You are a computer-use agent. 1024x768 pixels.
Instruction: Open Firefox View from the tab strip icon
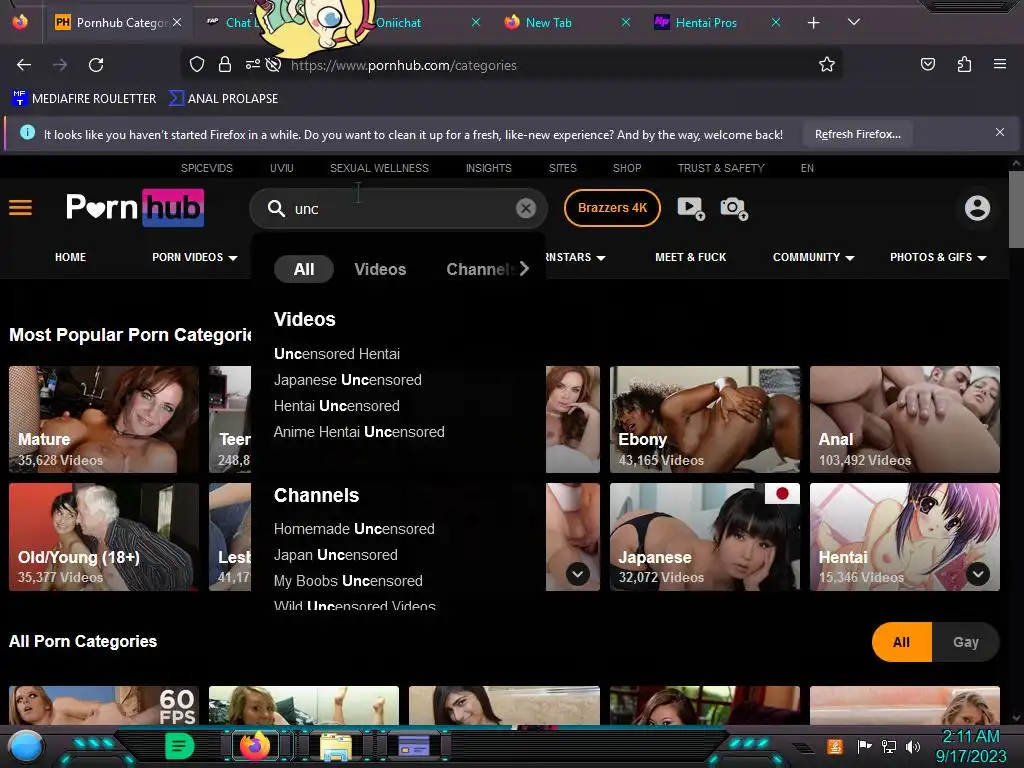pyautogui.click(x=20, y=22)
